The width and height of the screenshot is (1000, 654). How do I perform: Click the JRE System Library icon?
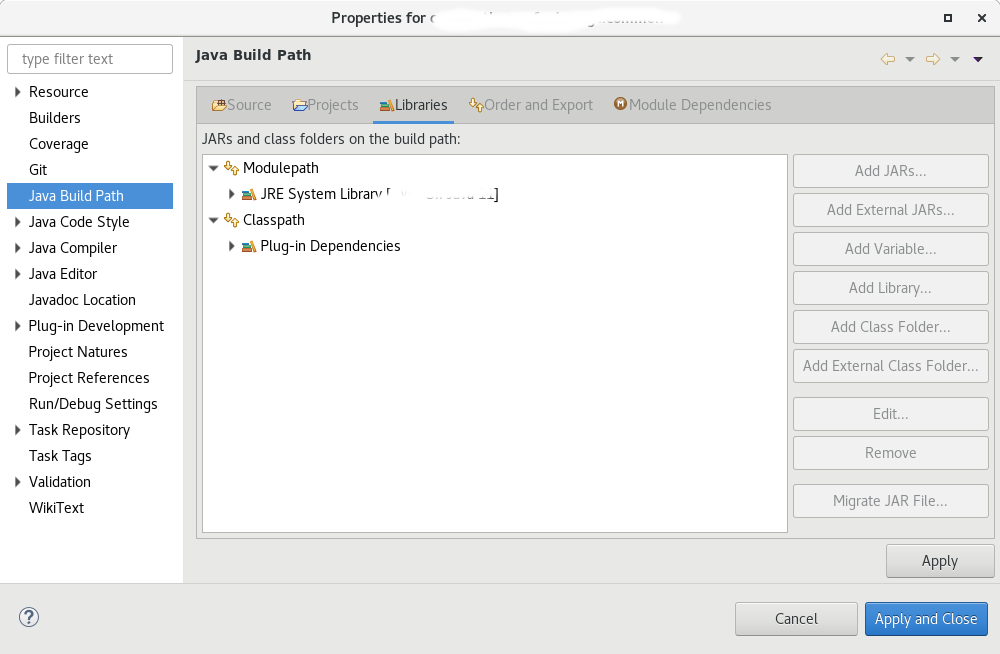coord(249,194)
